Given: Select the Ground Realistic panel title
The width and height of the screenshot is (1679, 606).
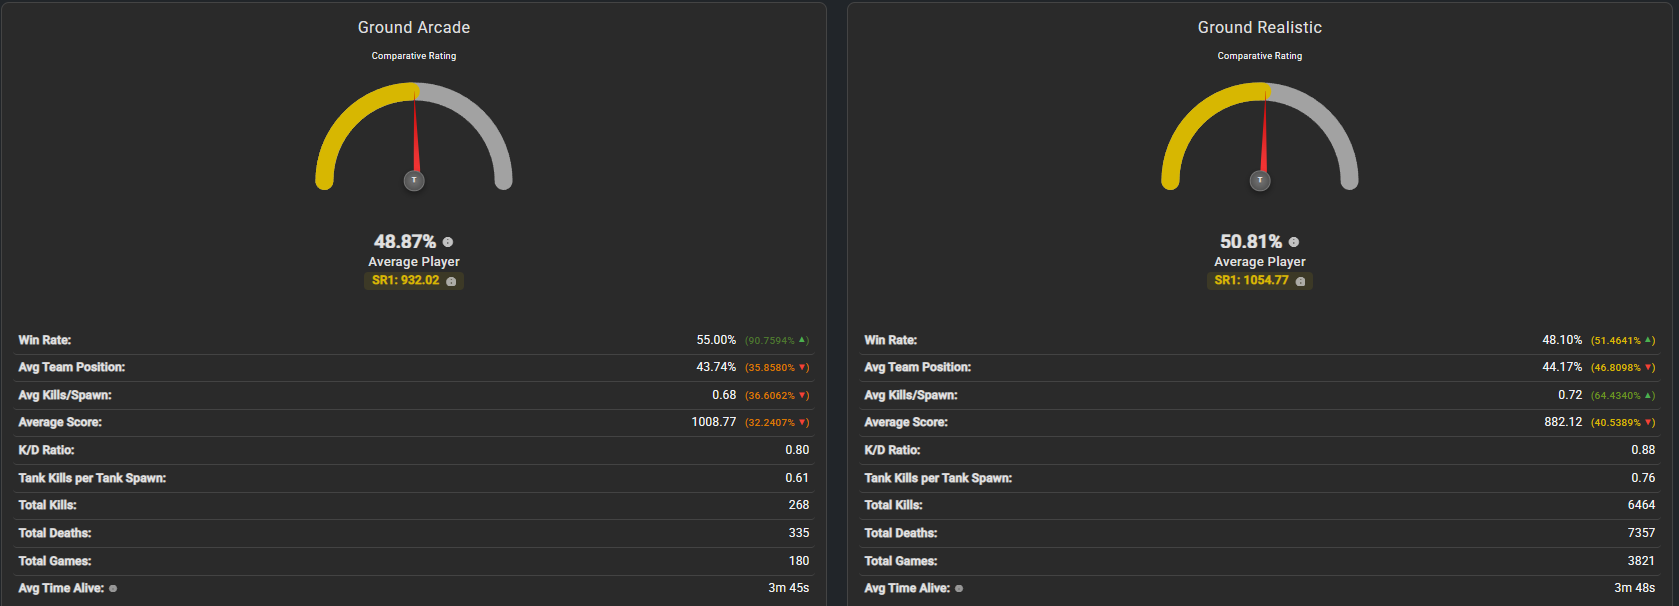Looking at the screenshot, I should tap(1260, 28).
